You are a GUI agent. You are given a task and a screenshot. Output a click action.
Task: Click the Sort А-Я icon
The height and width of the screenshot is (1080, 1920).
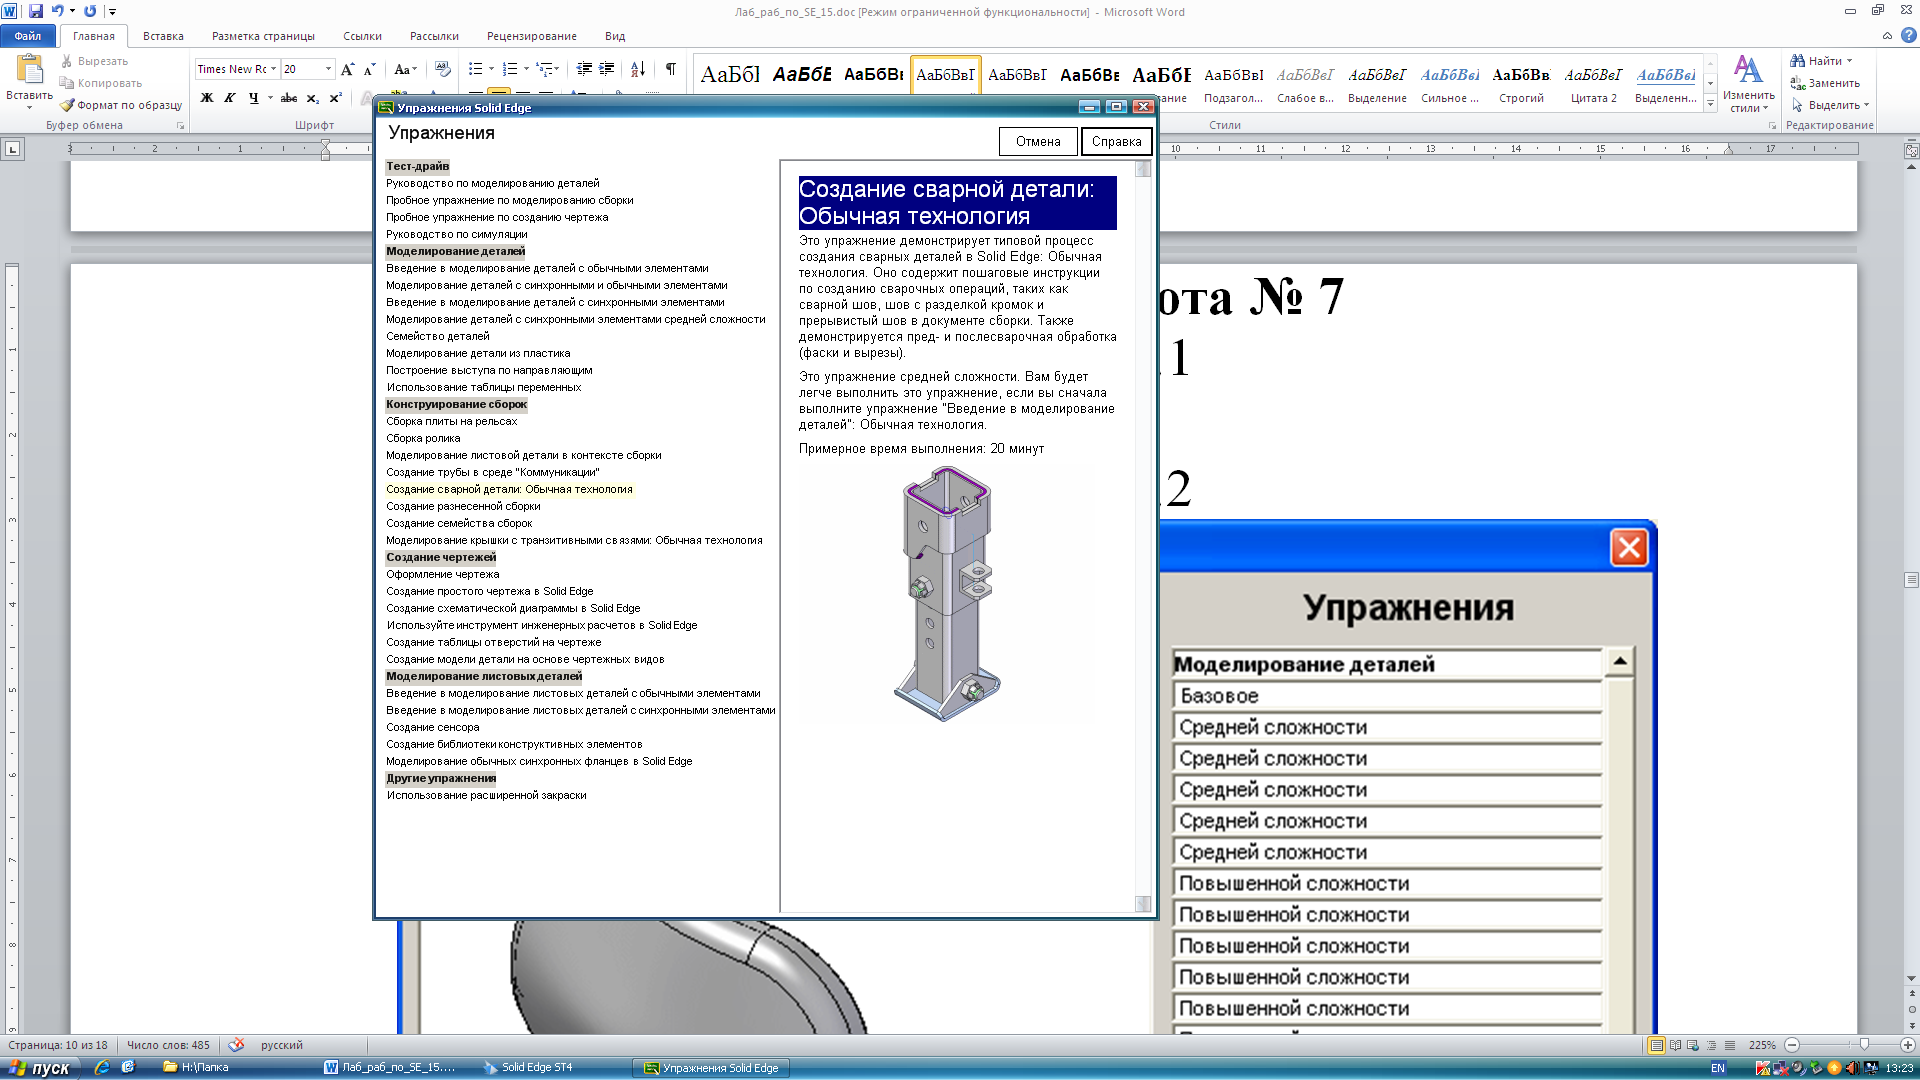click(638, 69)
